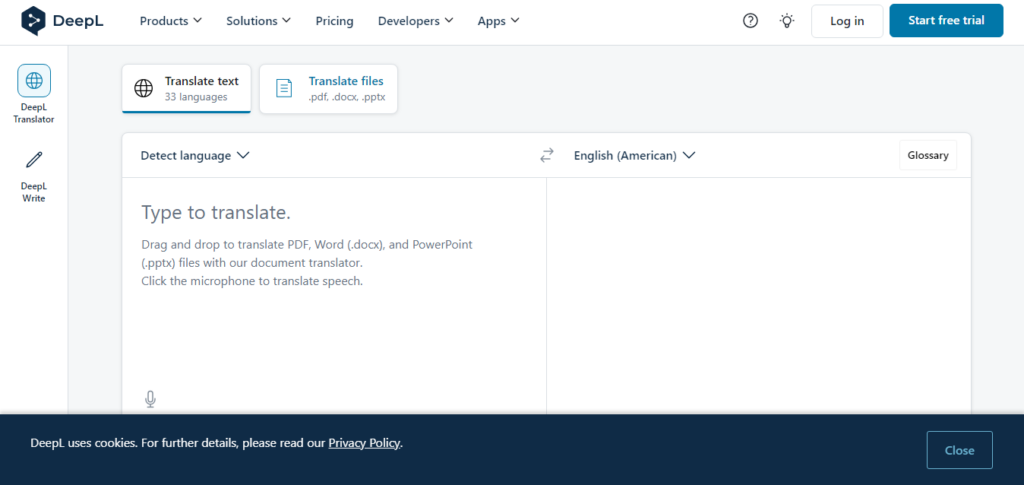Click Start free trial
The height and width of the screenshot is (485, 1024).
pos(946,21)
